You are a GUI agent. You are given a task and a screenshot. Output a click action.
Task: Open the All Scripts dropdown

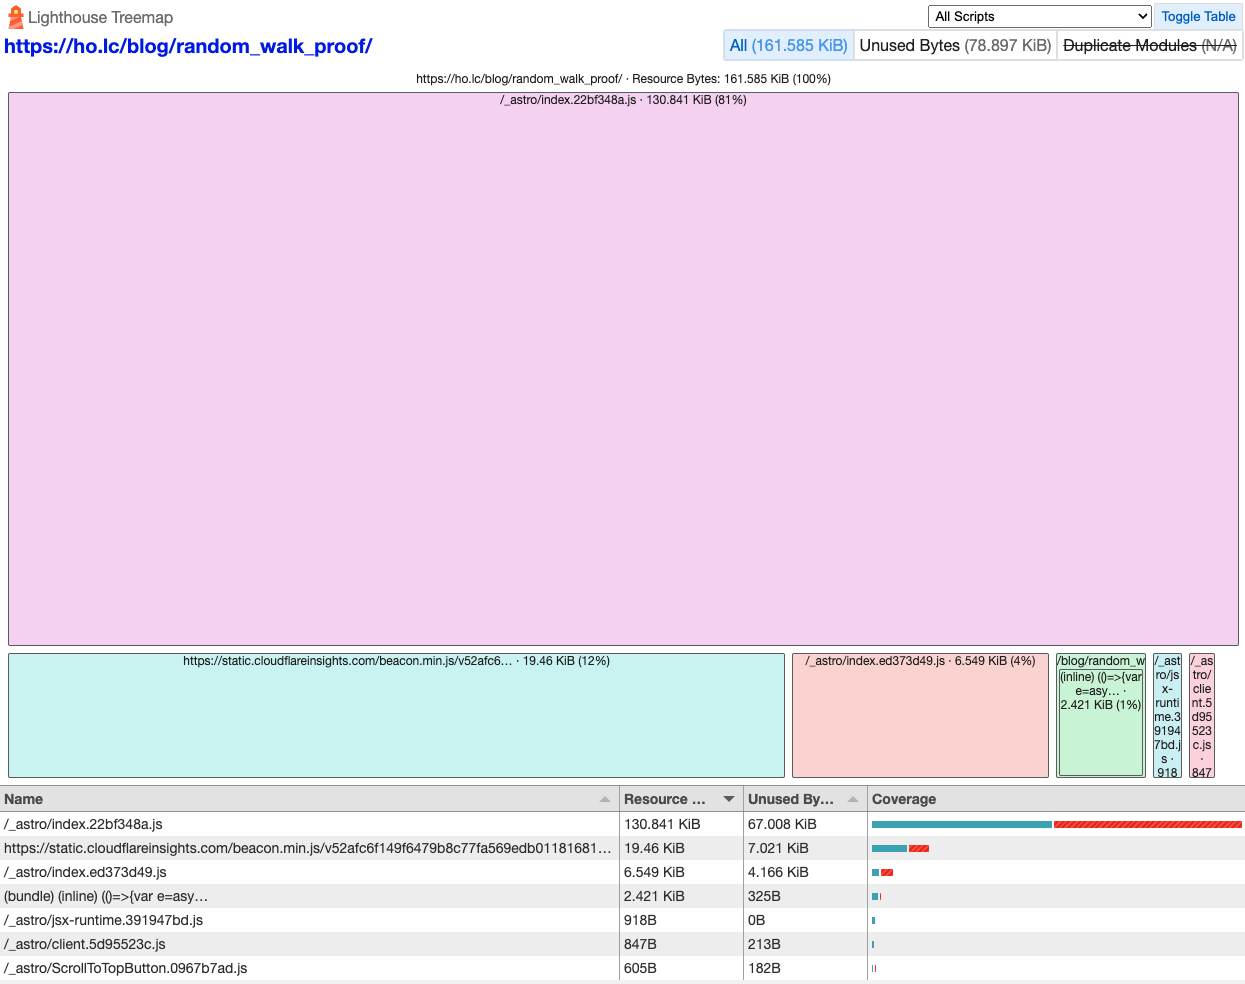pyautogui.click(x=1038, y=16)
